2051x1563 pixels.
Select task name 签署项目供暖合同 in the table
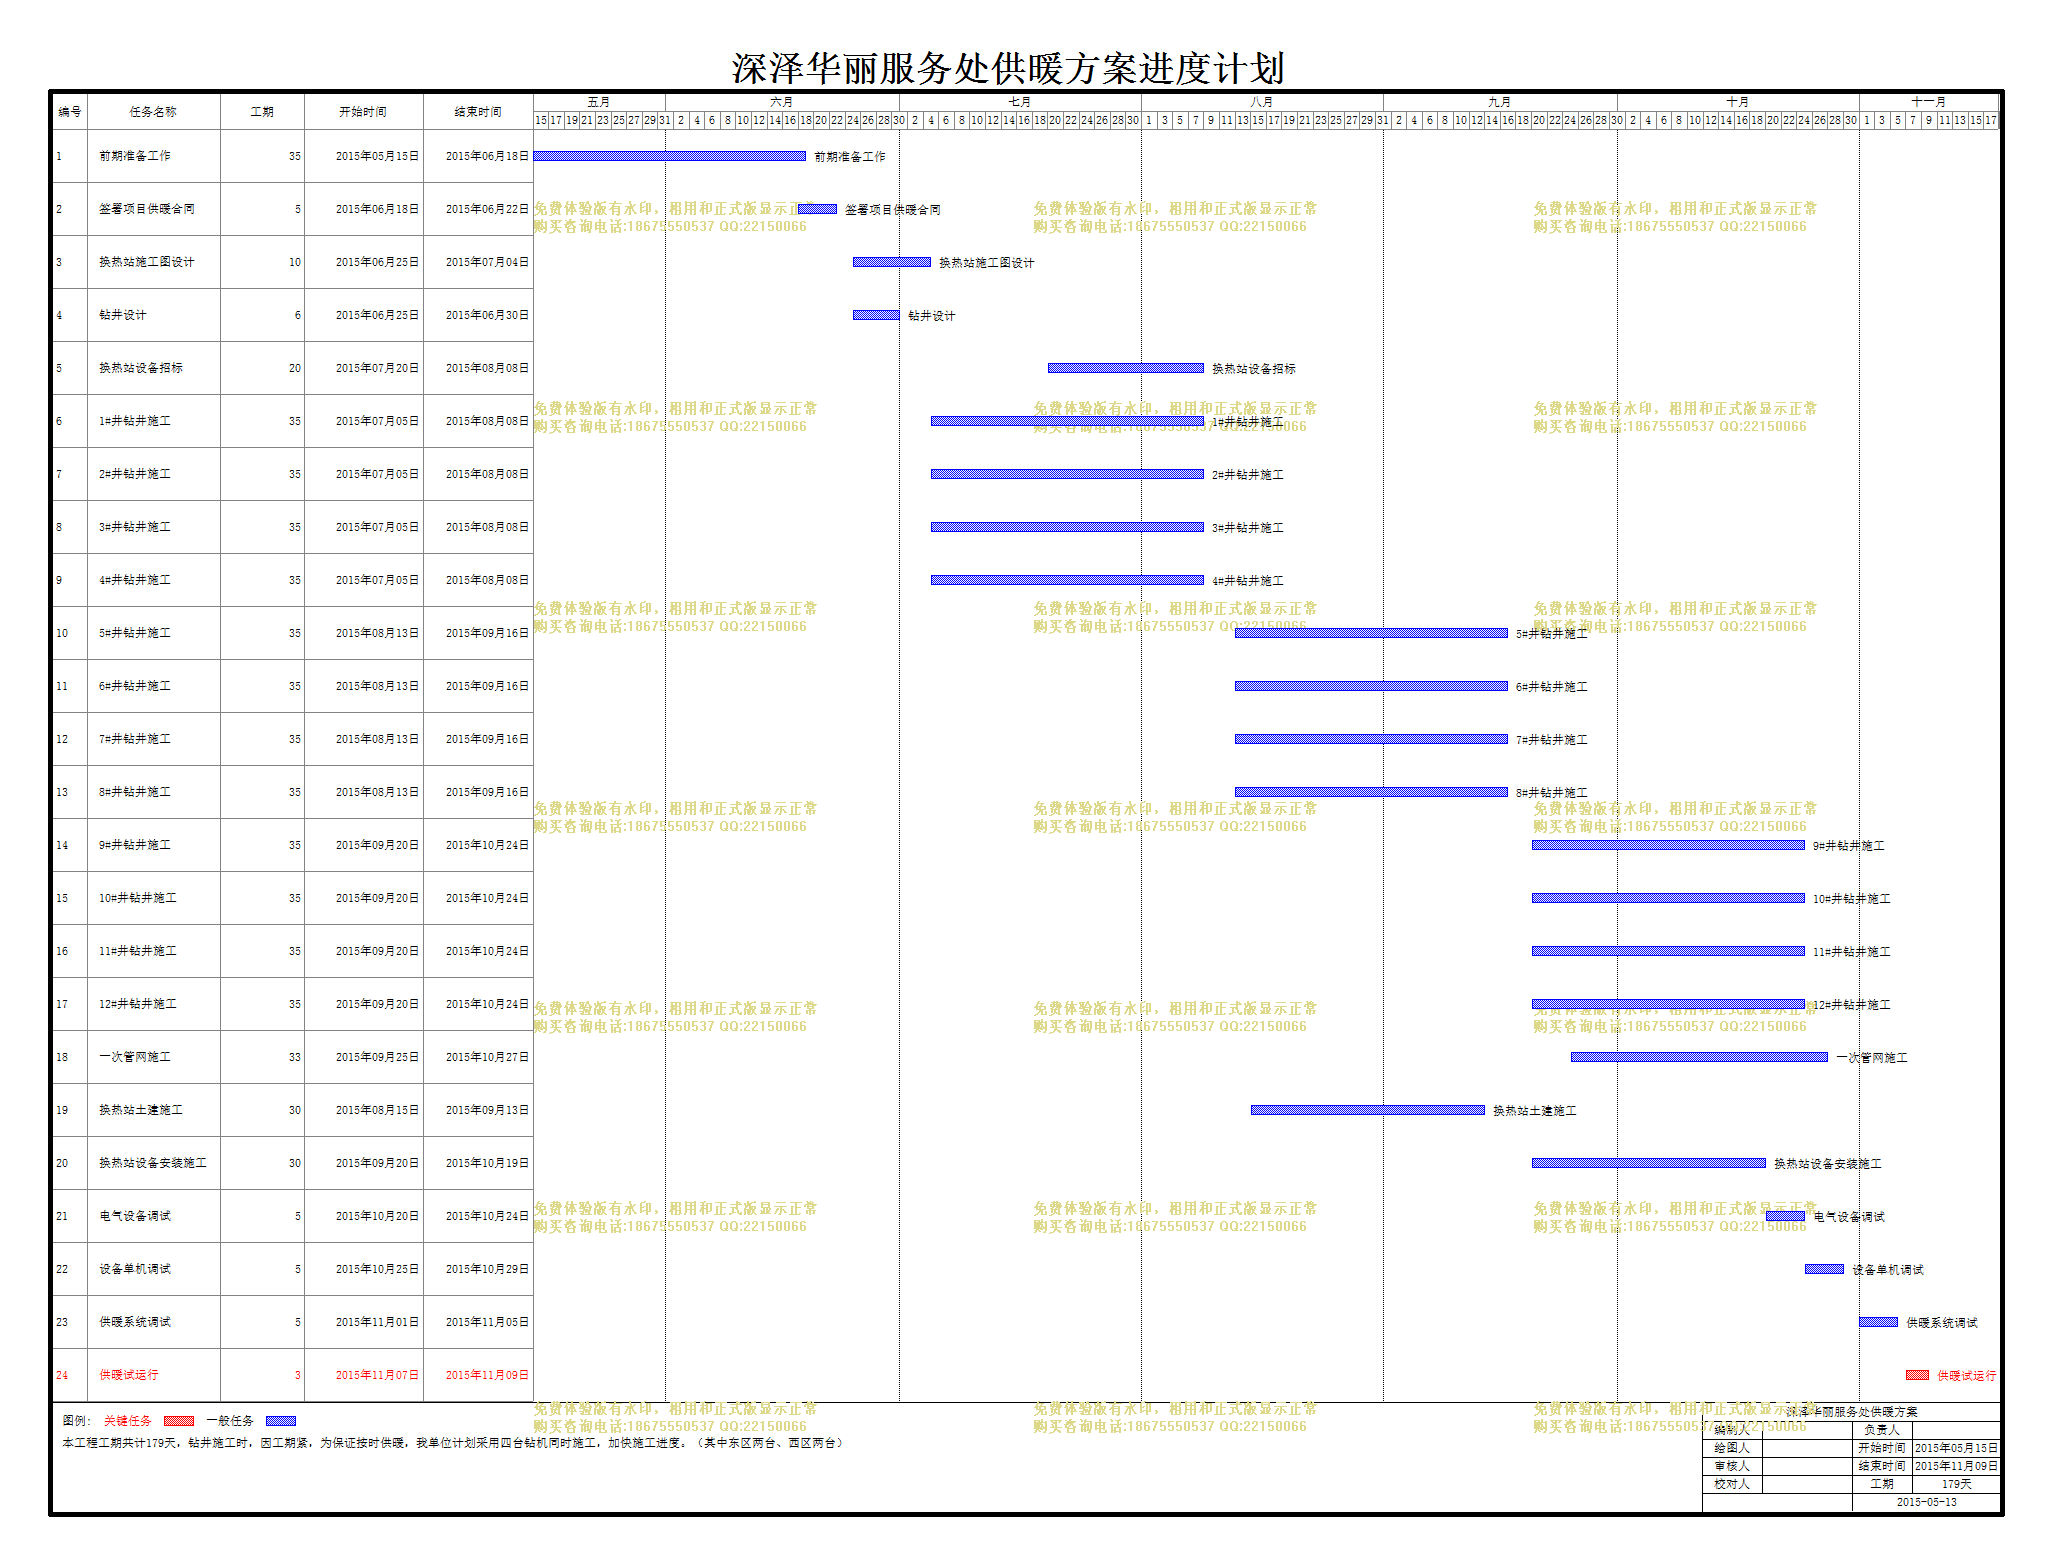[x=147, y=209]
